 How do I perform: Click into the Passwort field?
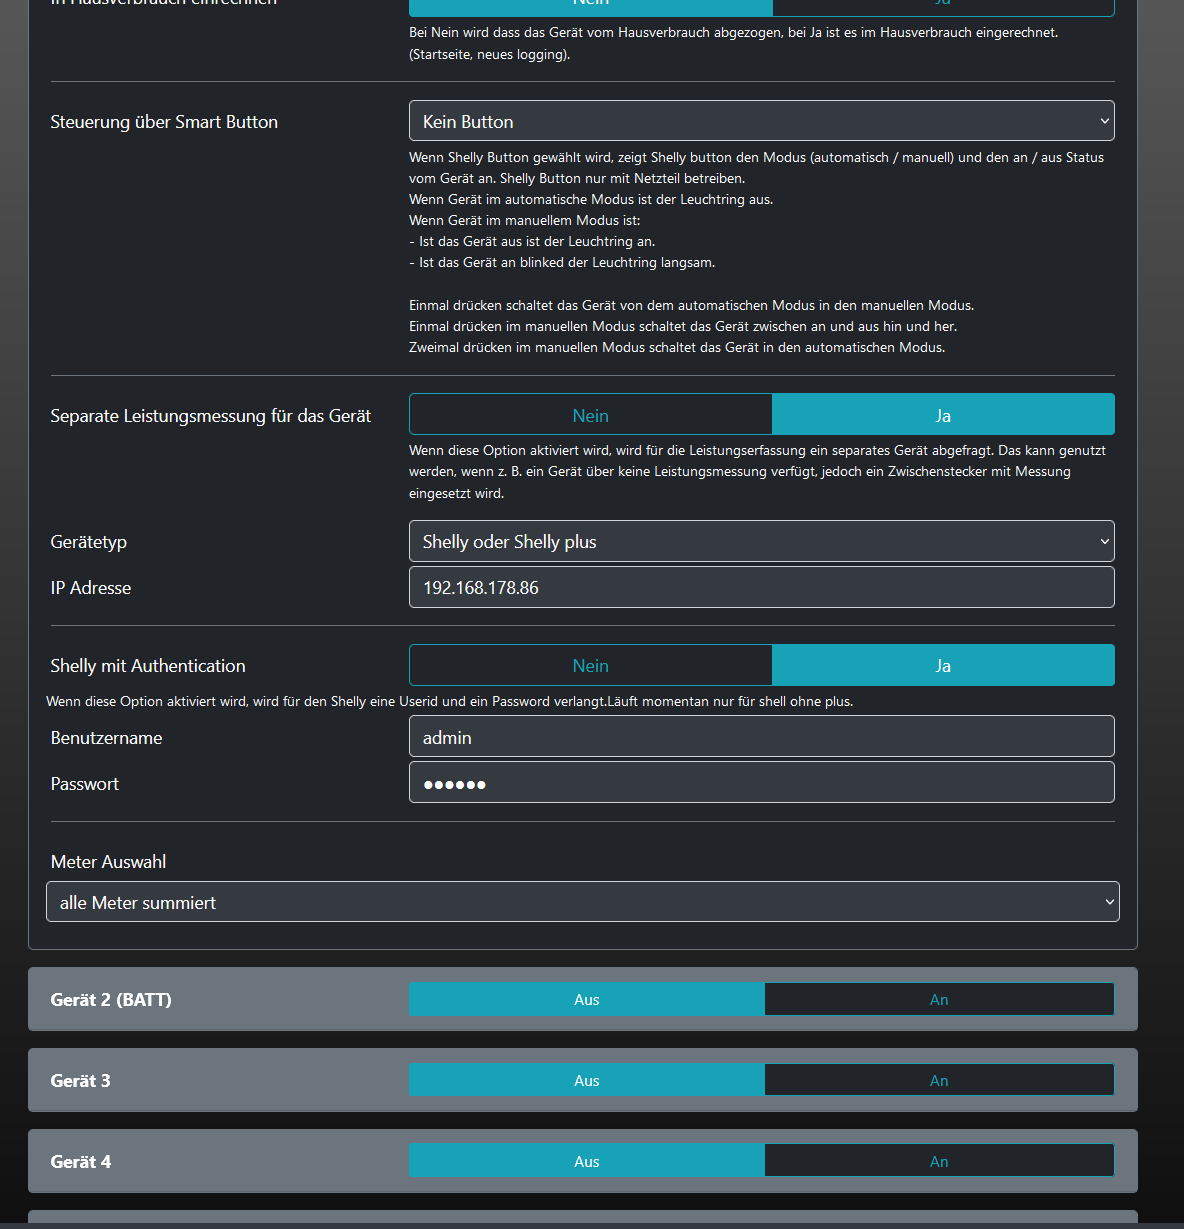pos(761,783)
